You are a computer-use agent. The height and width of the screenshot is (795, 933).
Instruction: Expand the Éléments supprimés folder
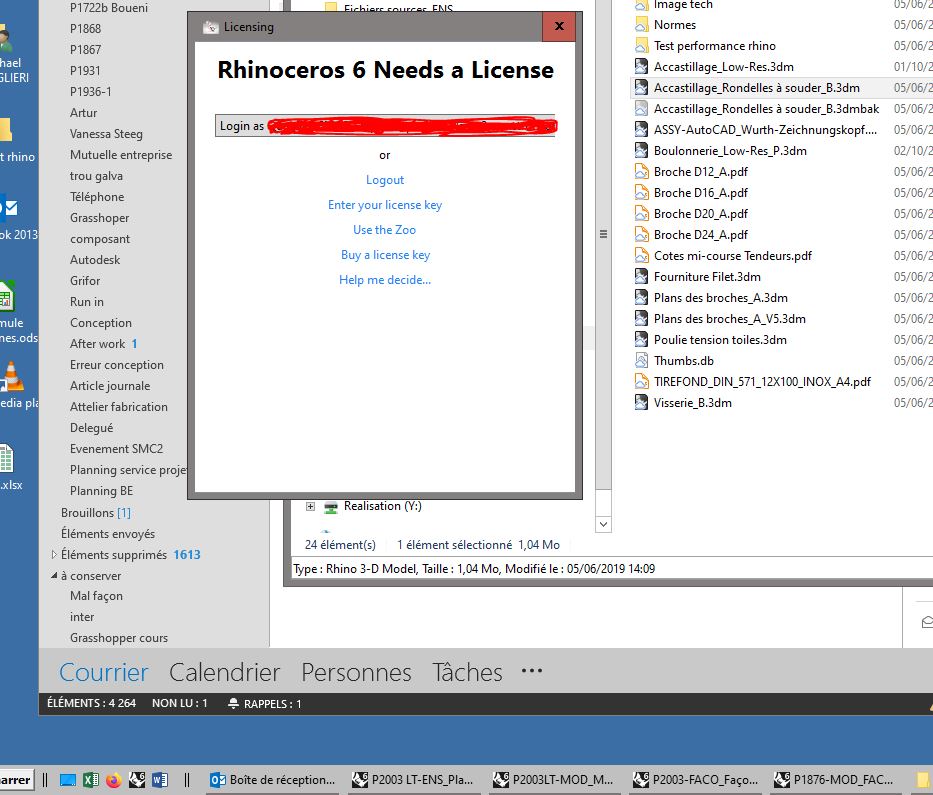tap(54, 555)
